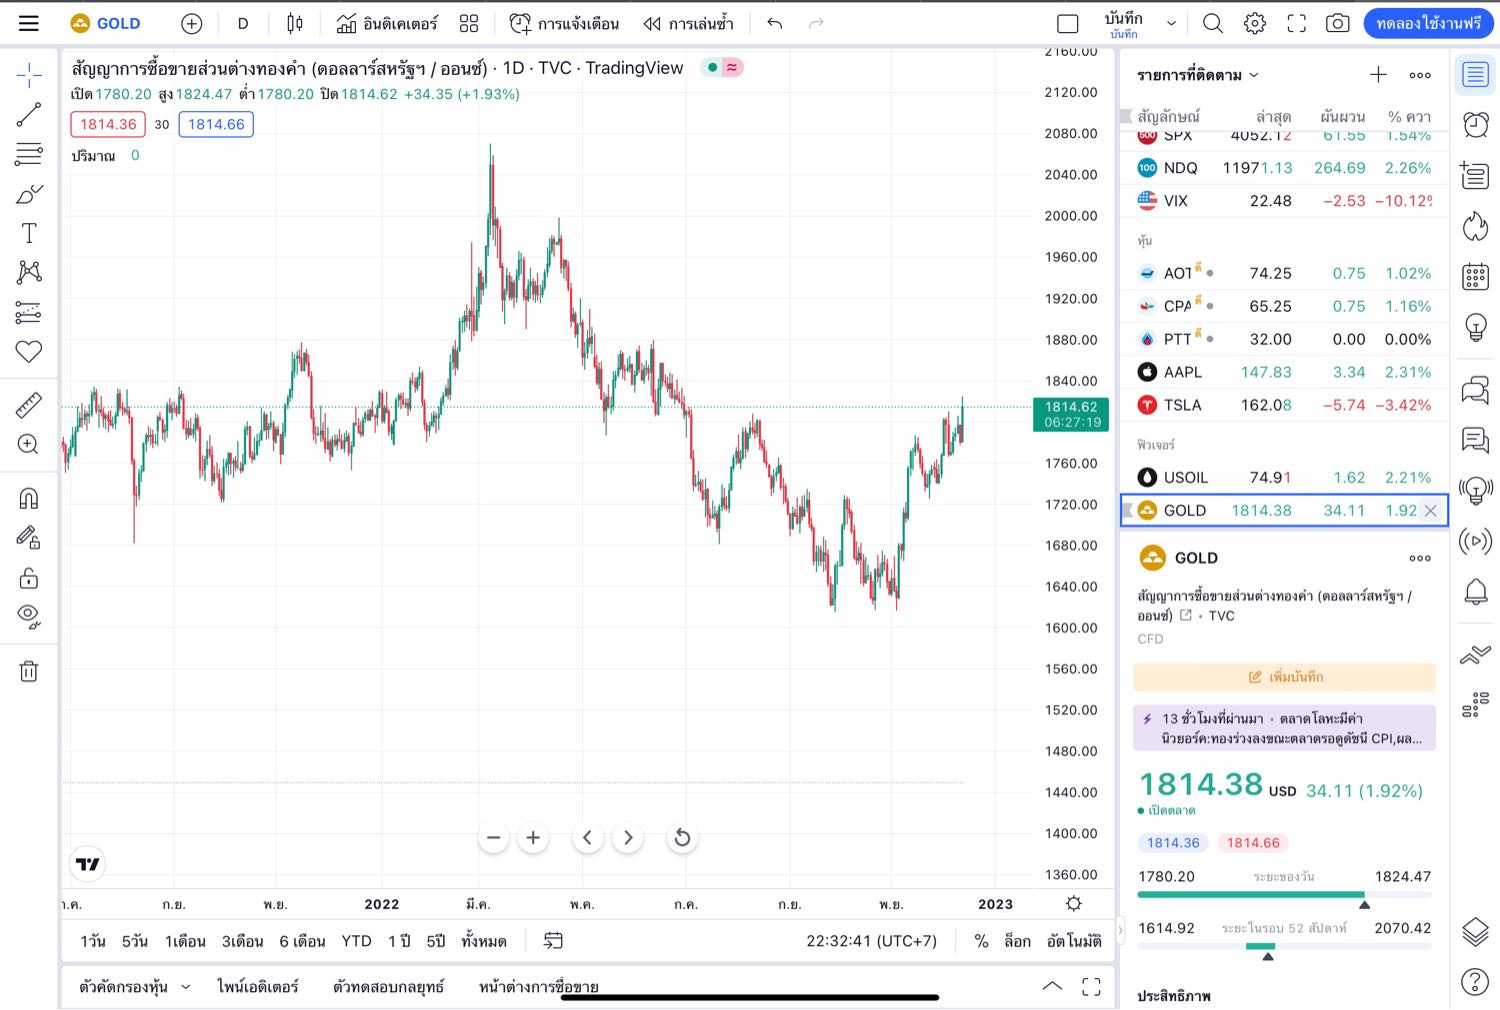
Task: Click the 52-week range slider bar
Action: [1284, 946]
